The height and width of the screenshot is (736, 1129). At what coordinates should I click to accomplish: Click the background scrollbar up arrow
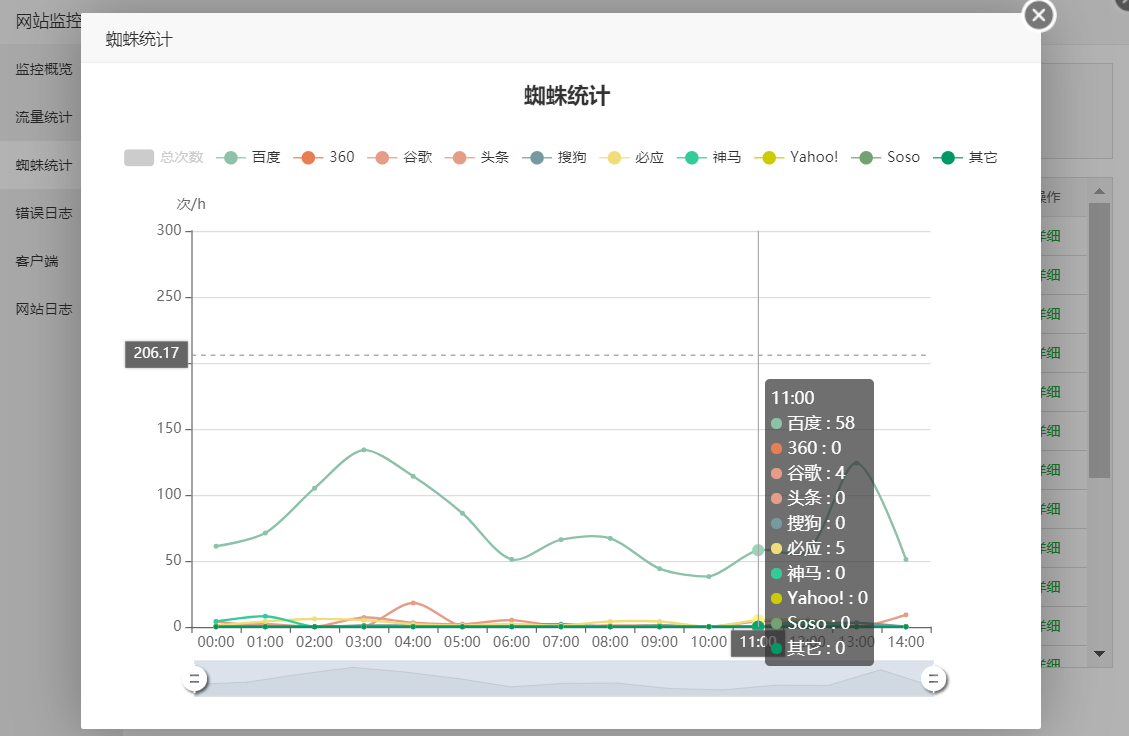1099,191
